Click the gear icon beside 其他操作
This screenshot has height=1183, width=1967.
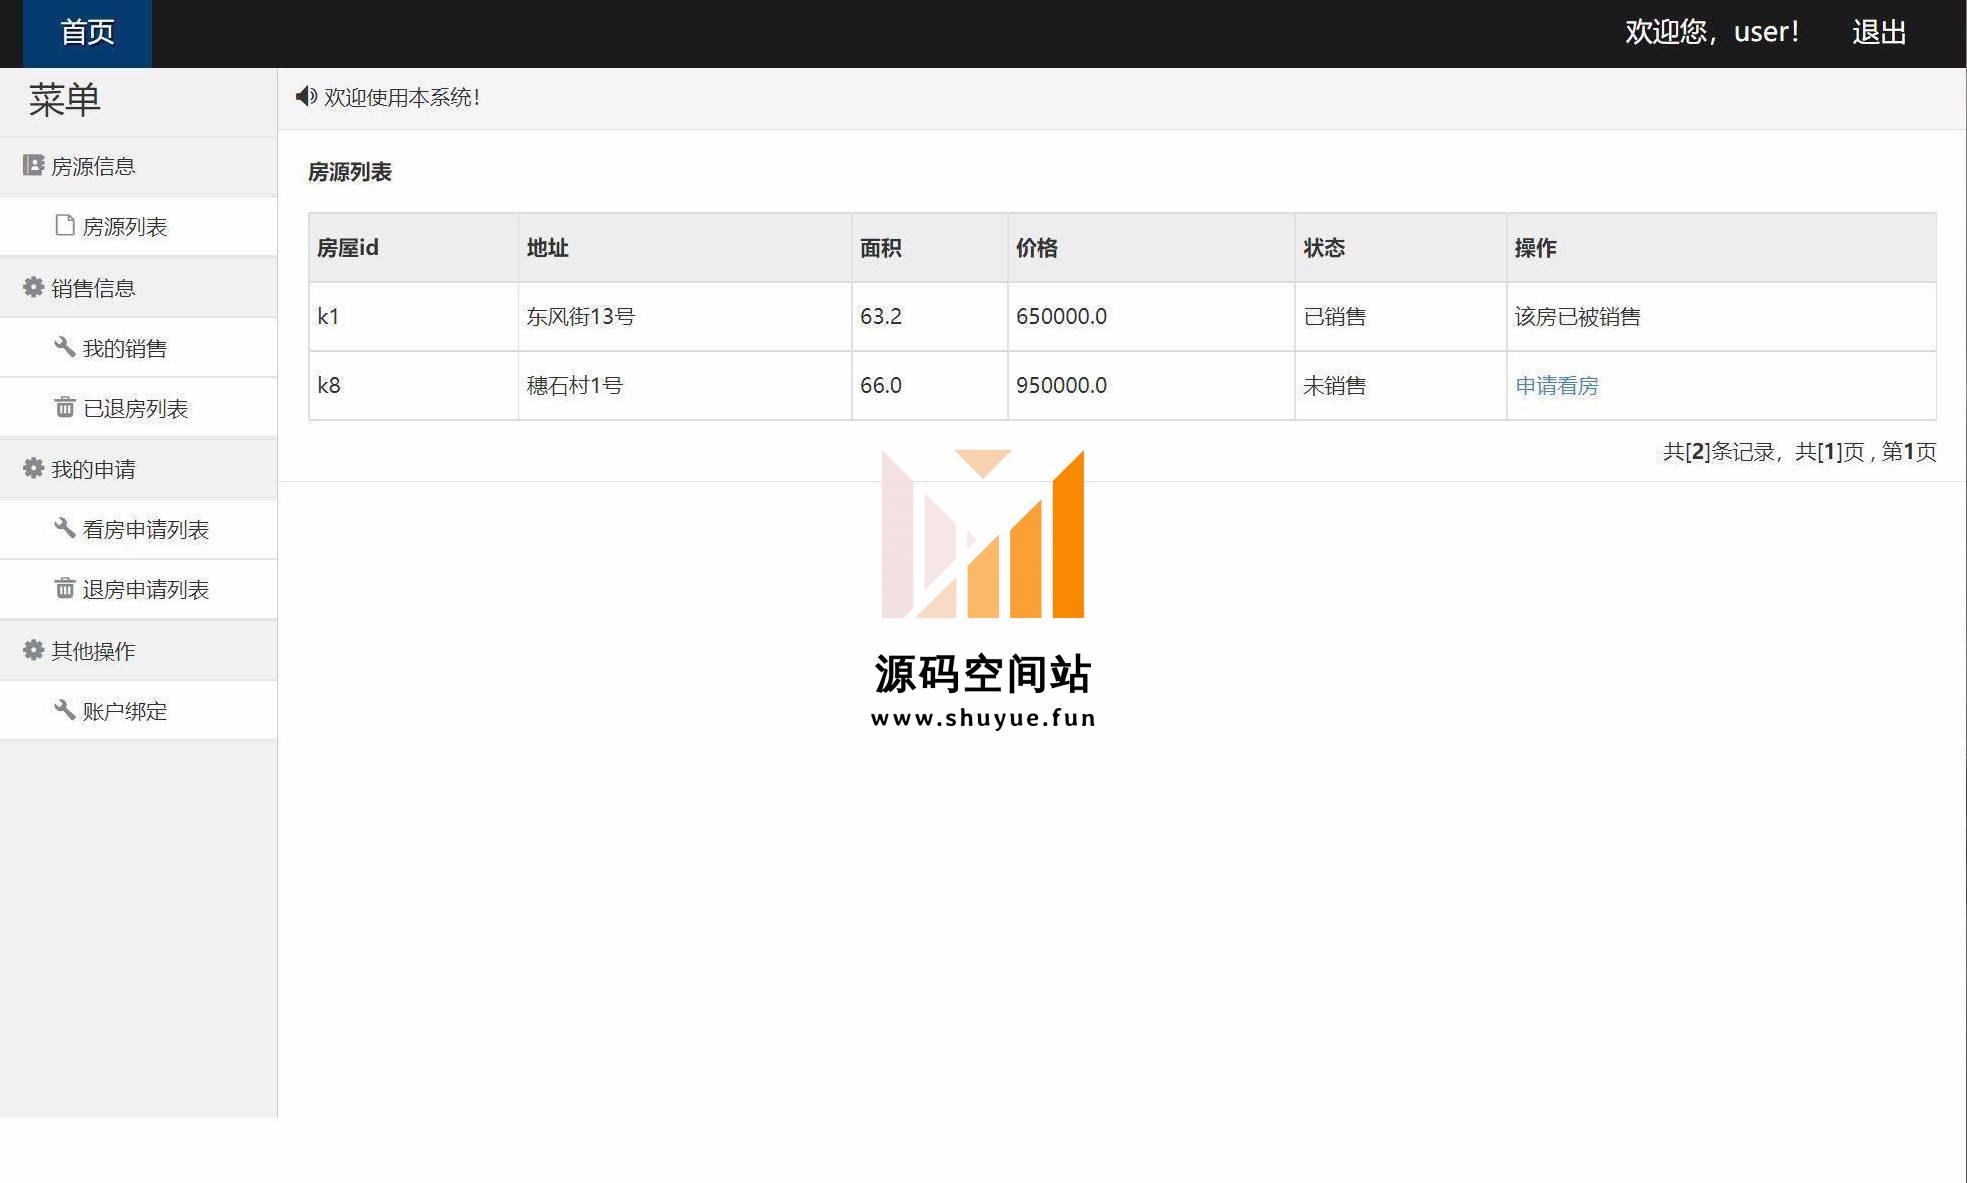33,650
